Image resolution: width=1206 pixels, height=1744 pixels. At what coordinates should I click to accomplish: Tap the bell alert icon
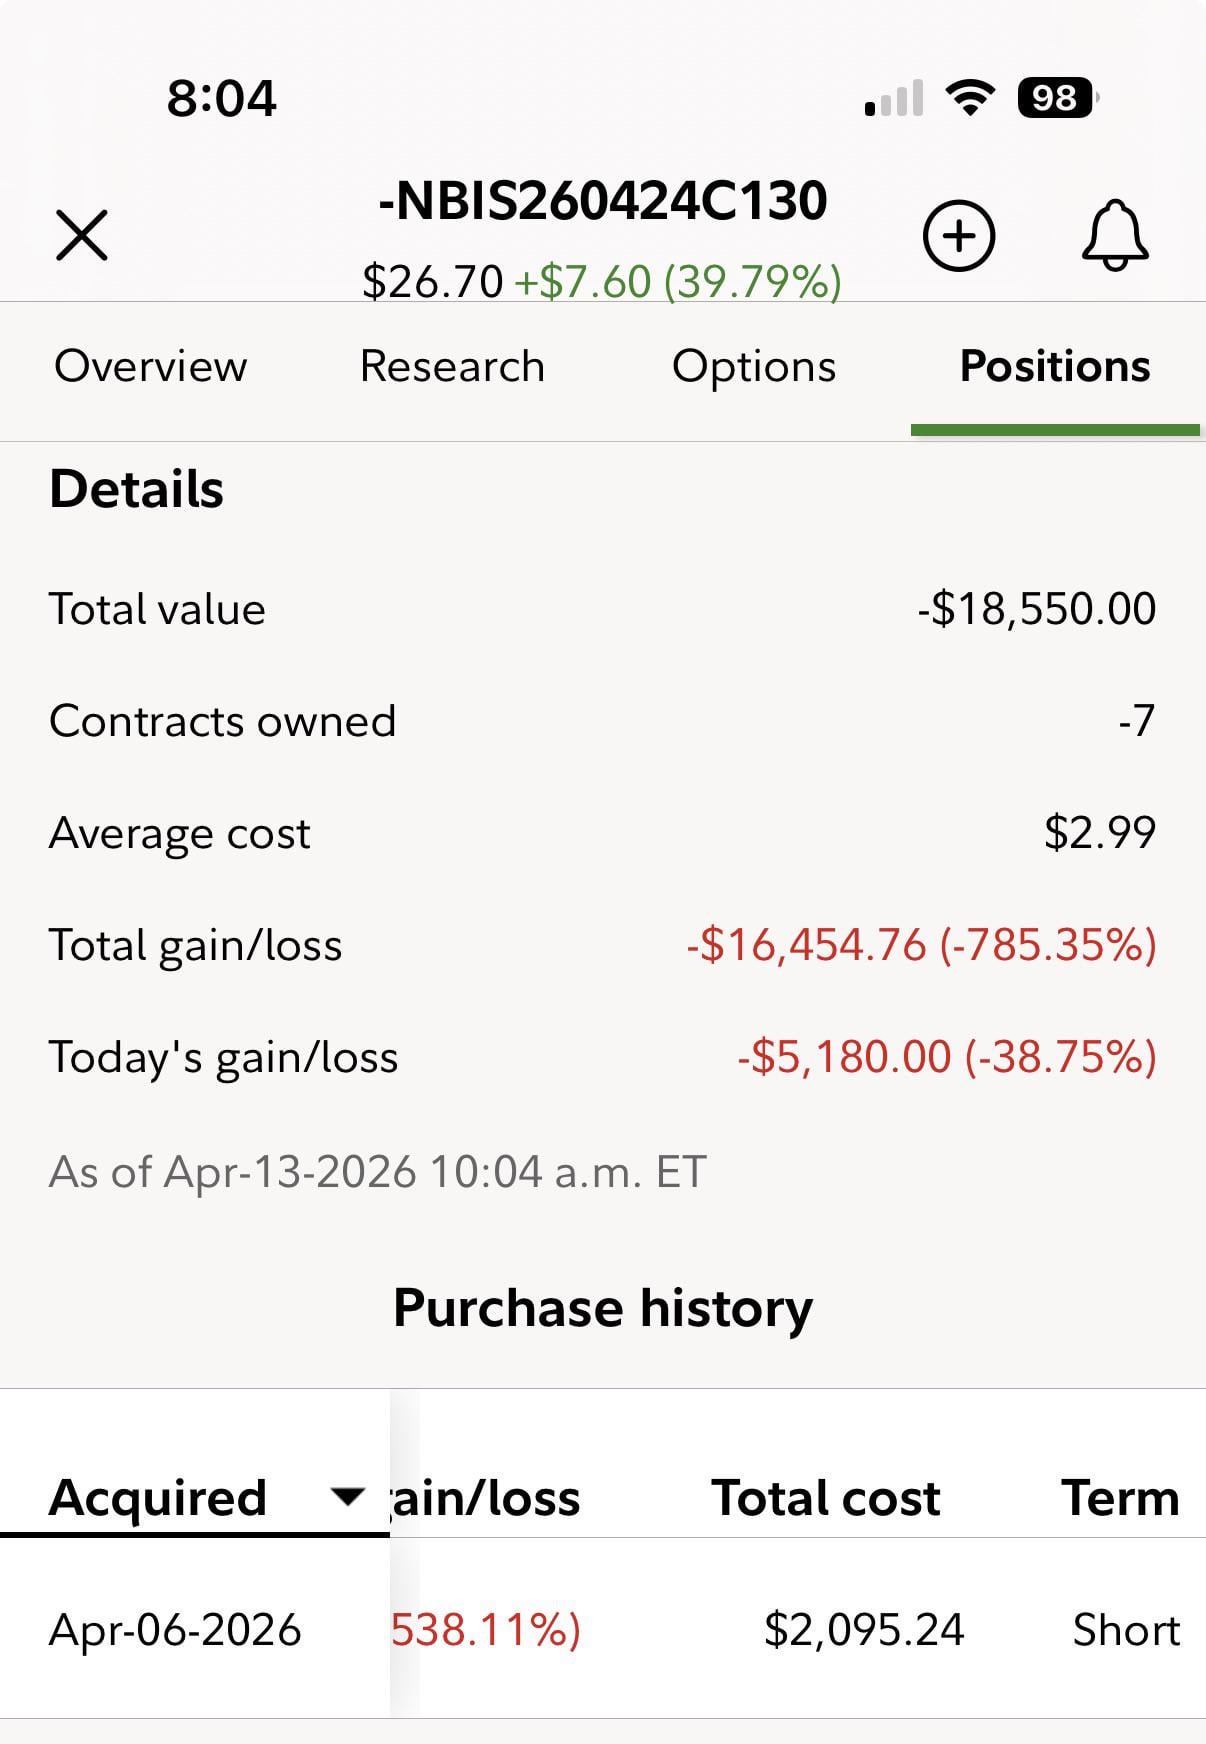tap(1114, 236)
